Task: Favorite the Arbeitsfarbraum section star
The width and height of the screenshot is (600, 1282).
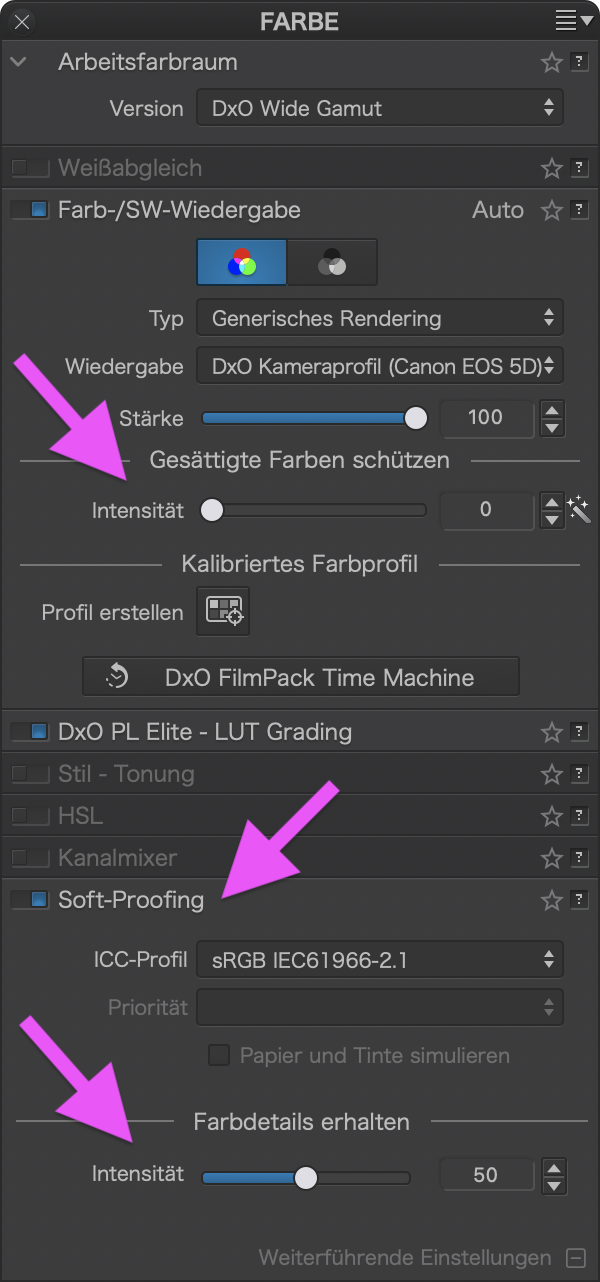Action: [x=551, y=63]
